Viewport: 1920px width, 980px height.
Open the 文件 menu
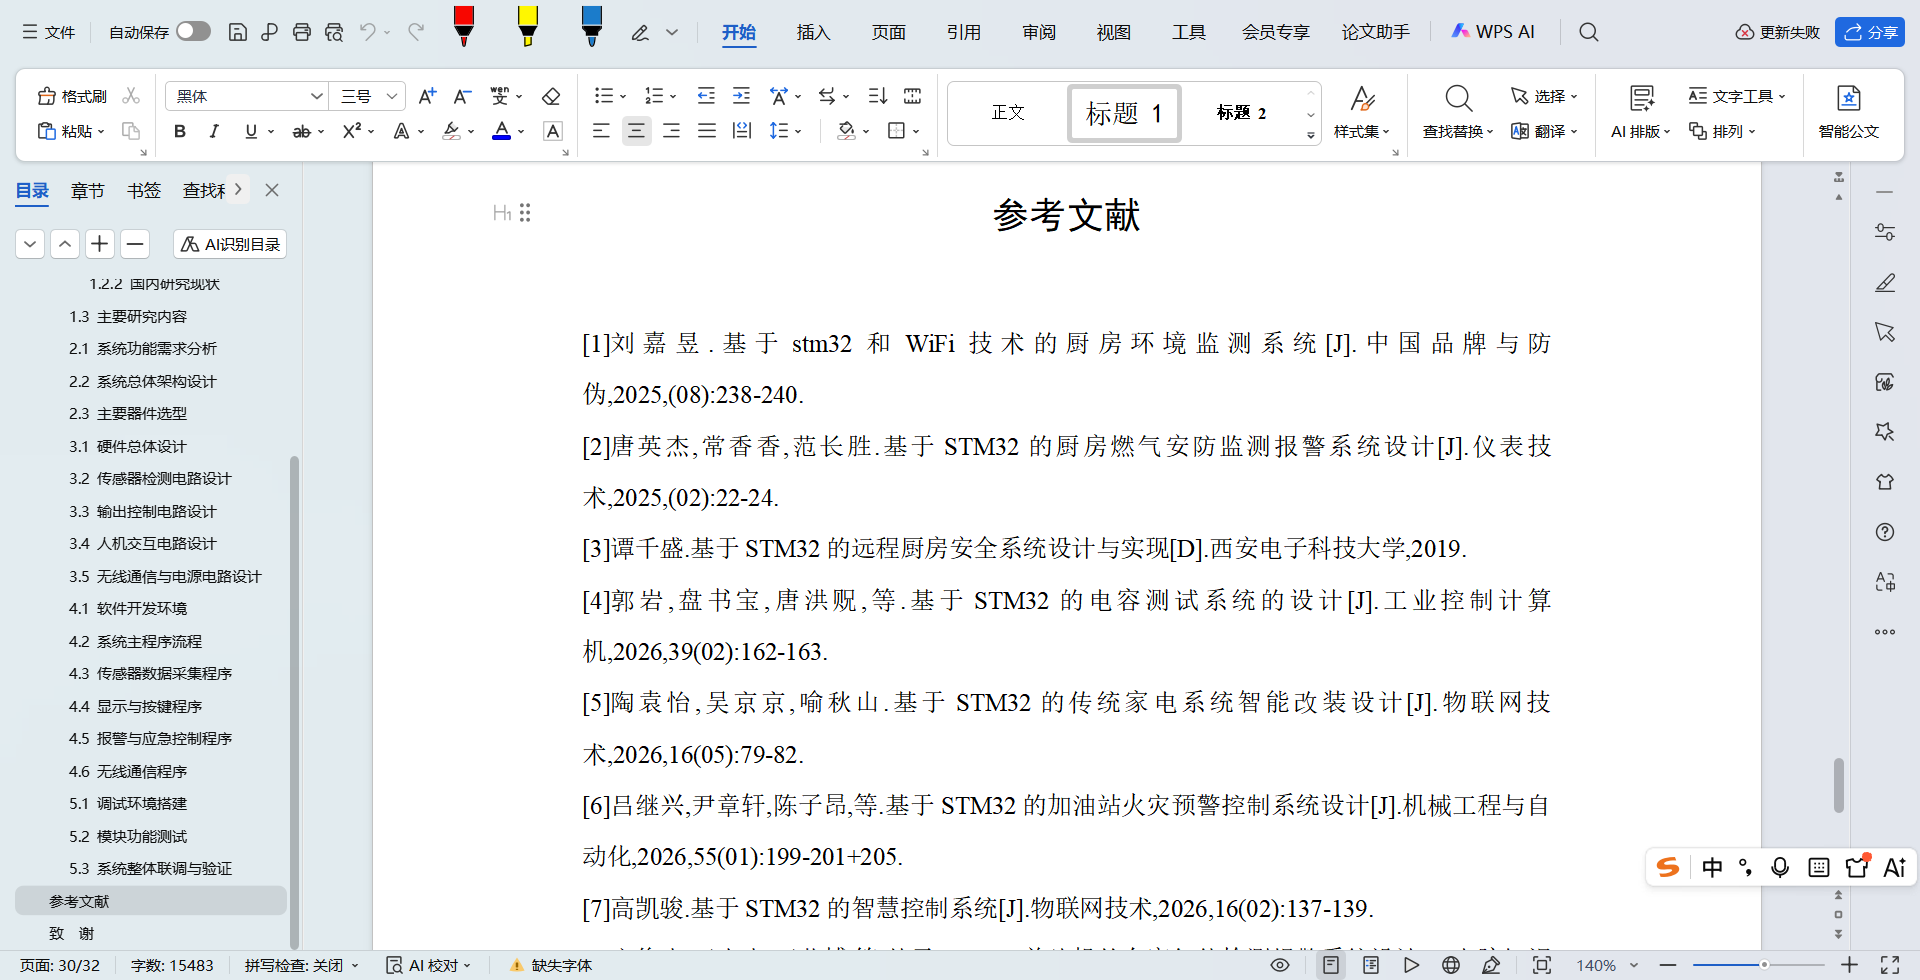(x=49, y=32)
